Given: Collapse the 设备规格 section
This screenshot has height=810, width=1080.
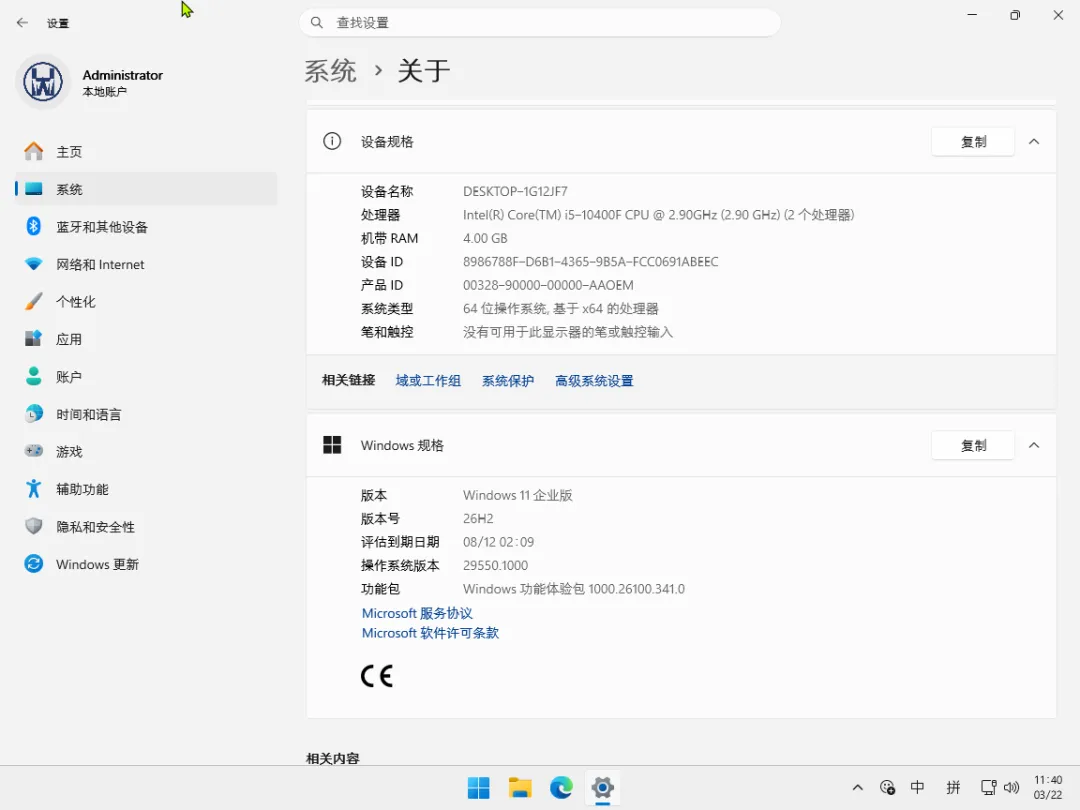Looking at the screenshot, I should click(1034, 142).
